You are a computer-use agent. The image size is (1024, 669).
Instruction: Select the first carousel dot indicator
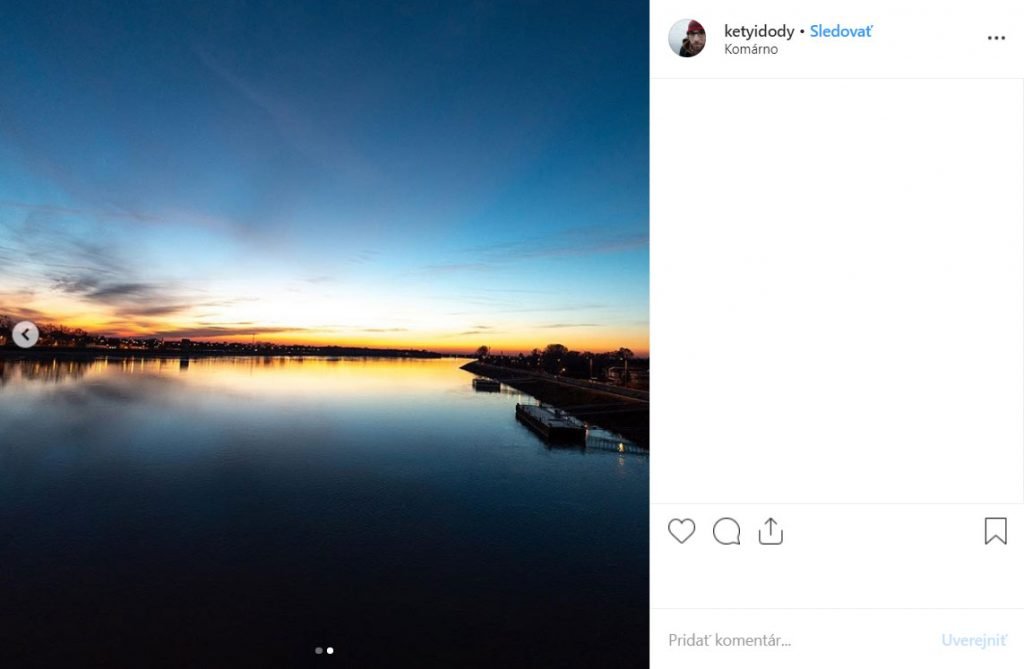pos(319,650)
